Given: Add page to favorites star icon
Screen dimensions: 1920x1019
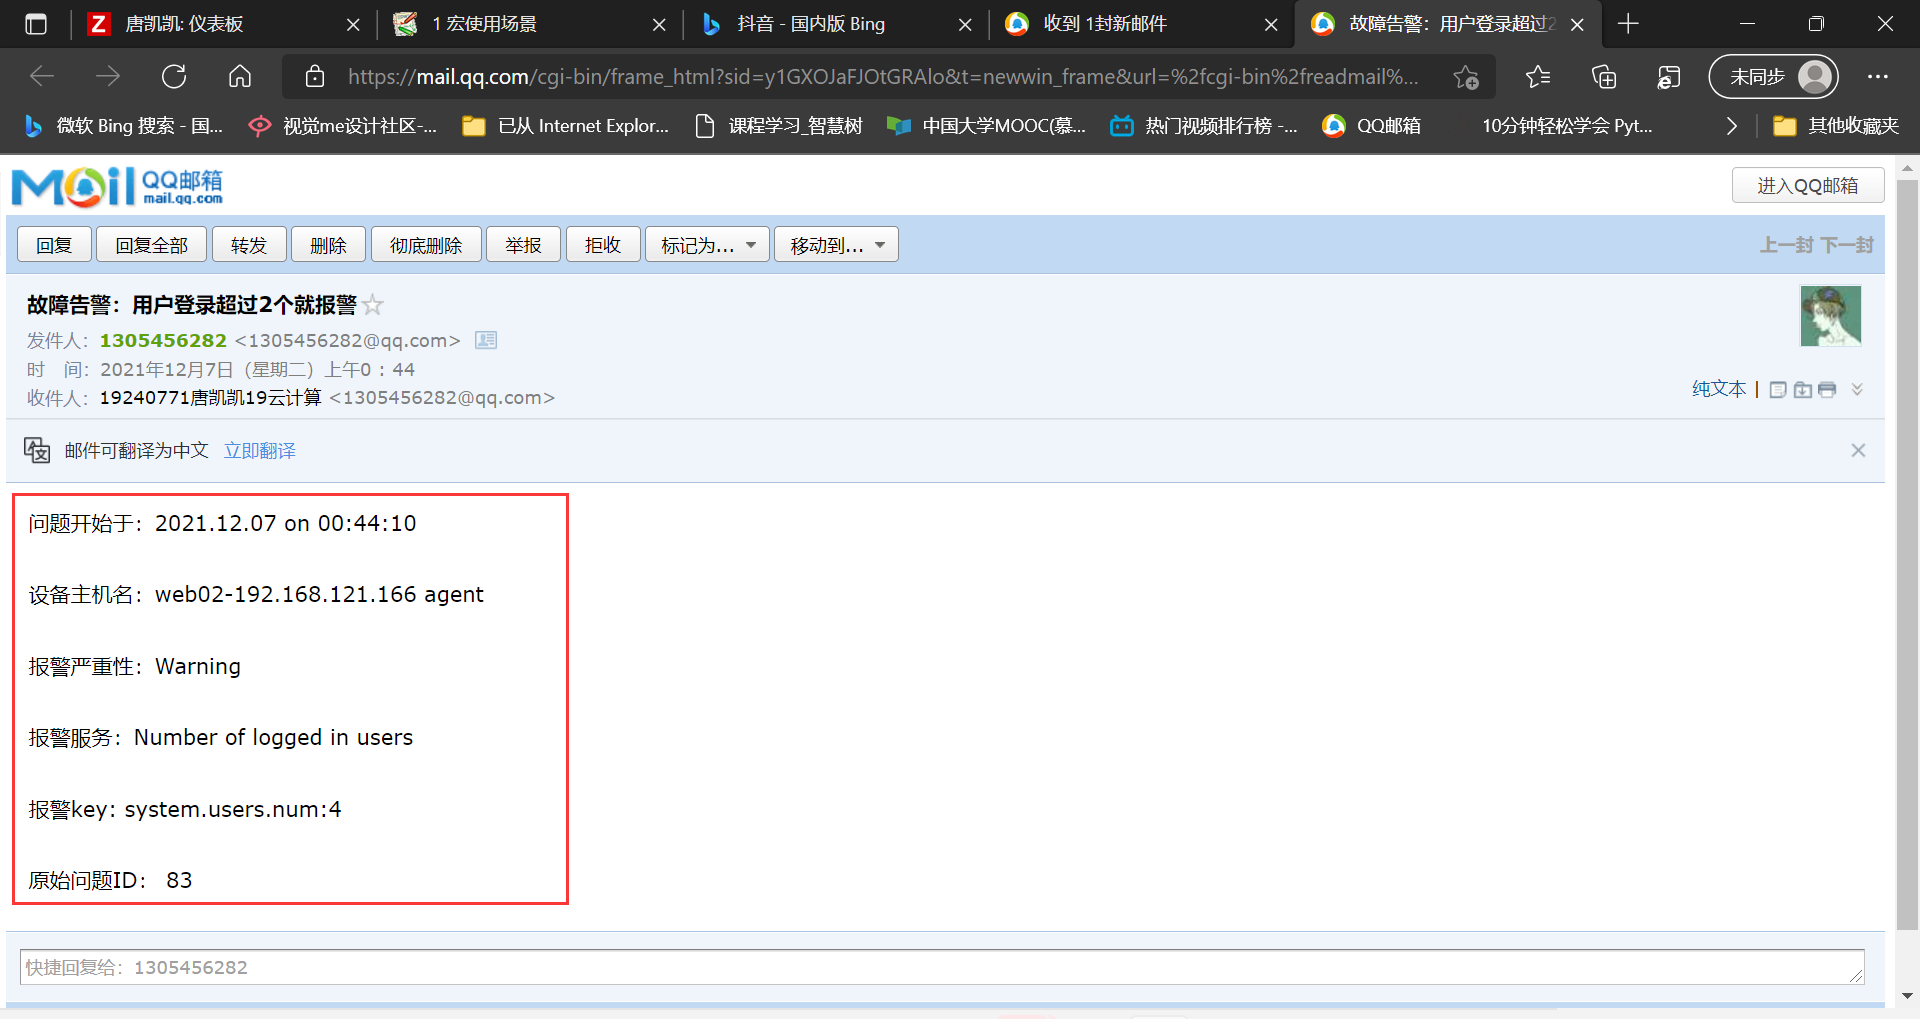Looking at the screenshot, I should coord(1466,77).
